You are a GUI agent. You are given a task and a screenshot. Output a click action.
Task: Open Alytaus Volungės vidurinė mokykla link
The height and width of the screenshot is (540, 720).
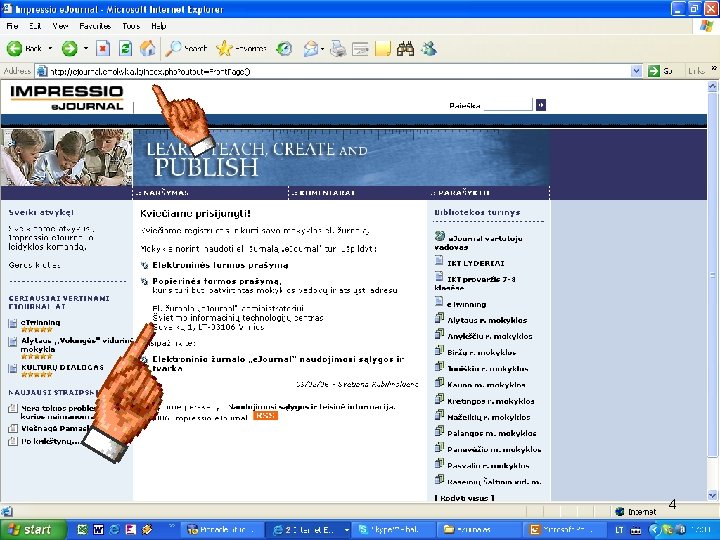[76, 345]
